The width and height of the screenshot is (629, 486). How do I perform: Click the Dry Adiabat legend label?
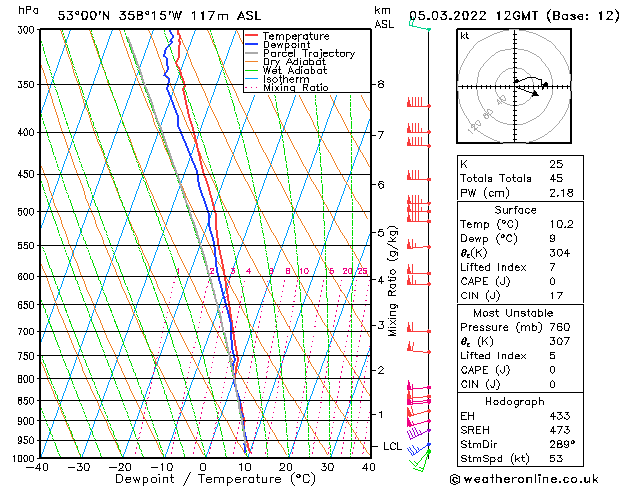(x=294, y=62)
